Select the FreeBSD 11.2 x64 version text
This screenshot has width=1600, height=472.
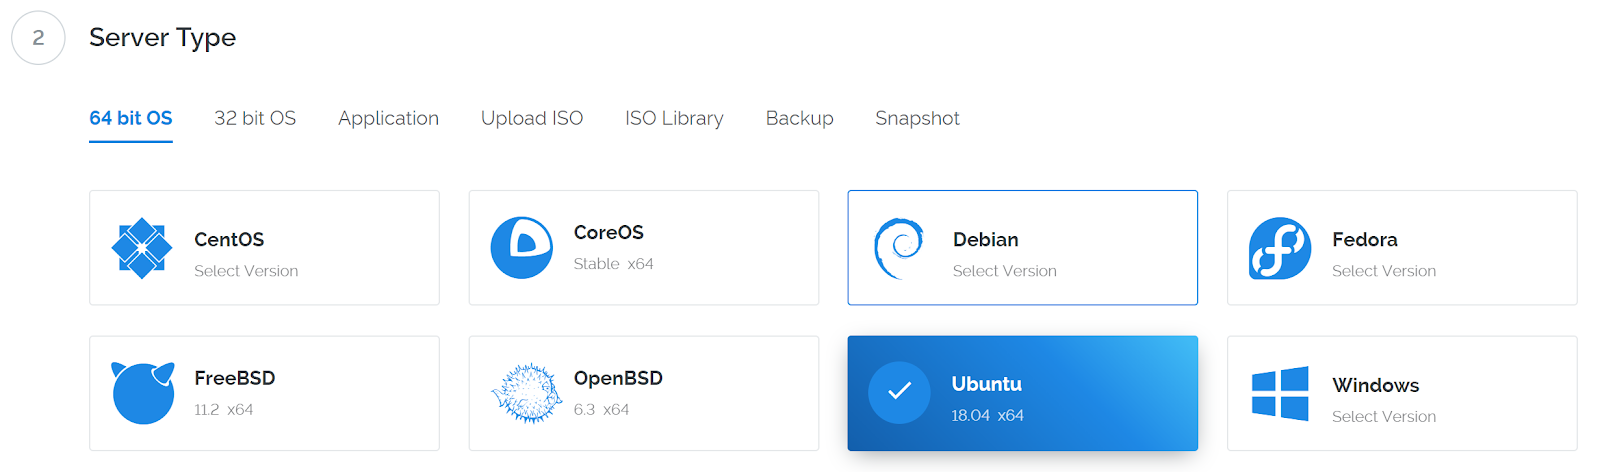click(x=223, y=410)
